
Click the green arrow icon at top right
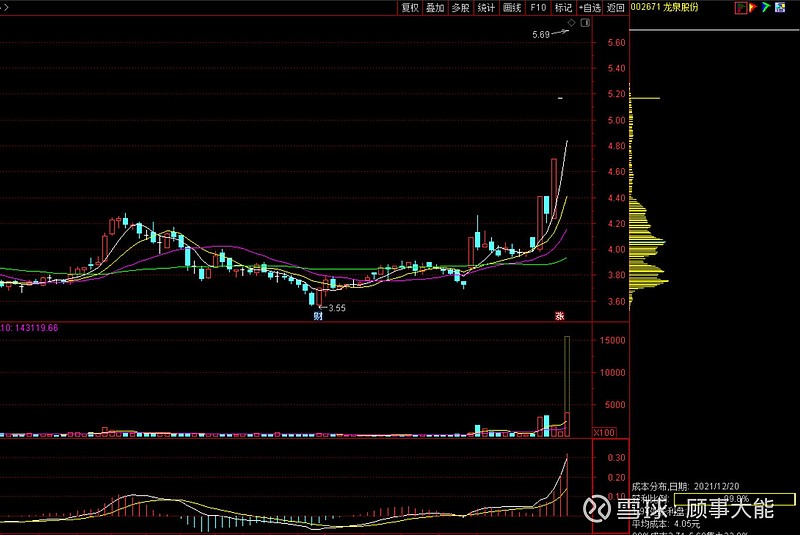[x=766, y=7]
